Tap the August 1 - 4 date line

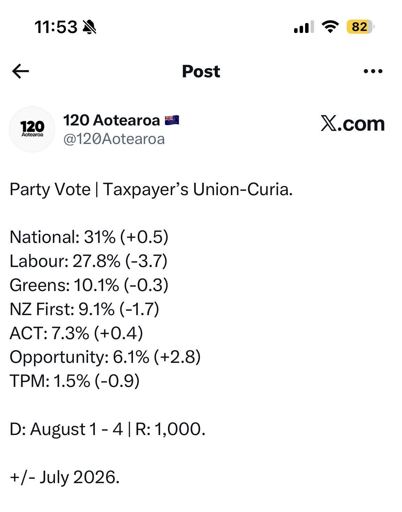[107, 429]
